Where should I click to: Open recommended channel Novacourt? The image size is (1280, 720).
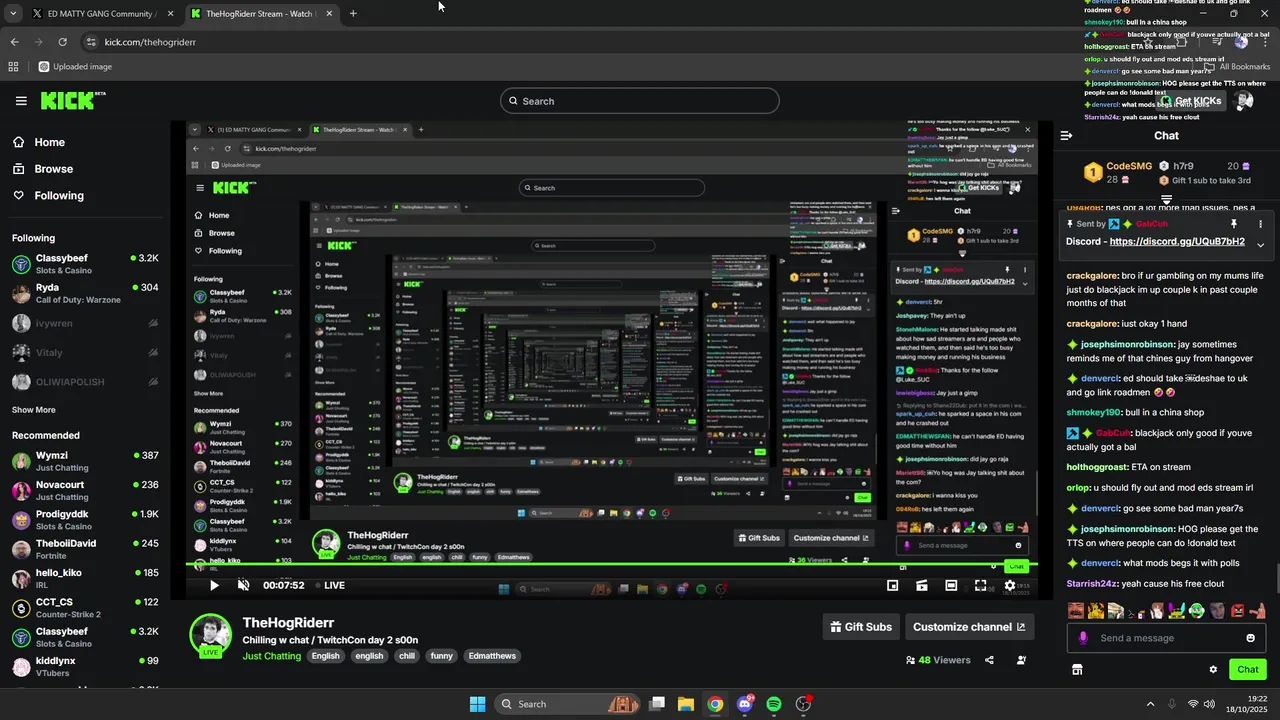tap(85, 490)
